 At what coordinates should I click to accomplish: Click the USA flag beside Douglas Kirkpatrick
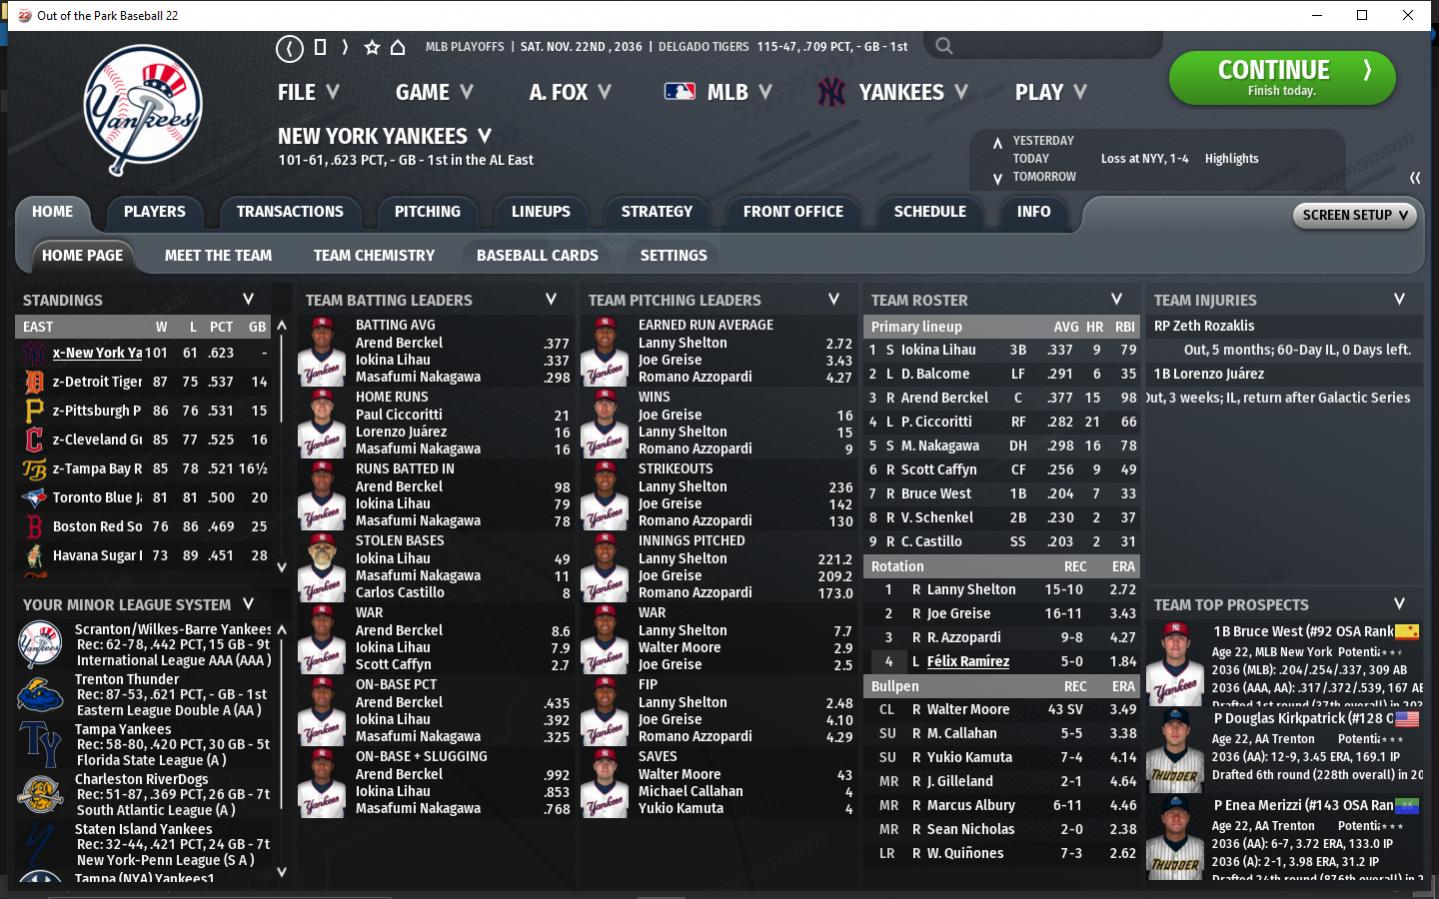click(1407, 719)
